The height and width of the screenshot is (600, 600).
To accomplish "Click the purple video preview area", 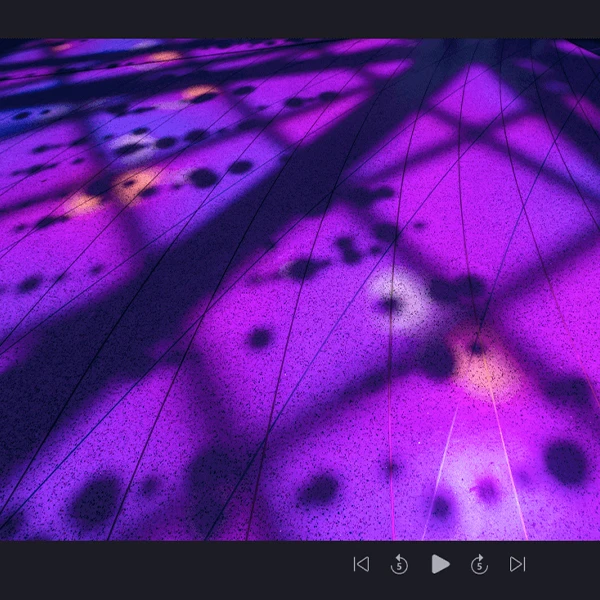I will coord(300,290).
